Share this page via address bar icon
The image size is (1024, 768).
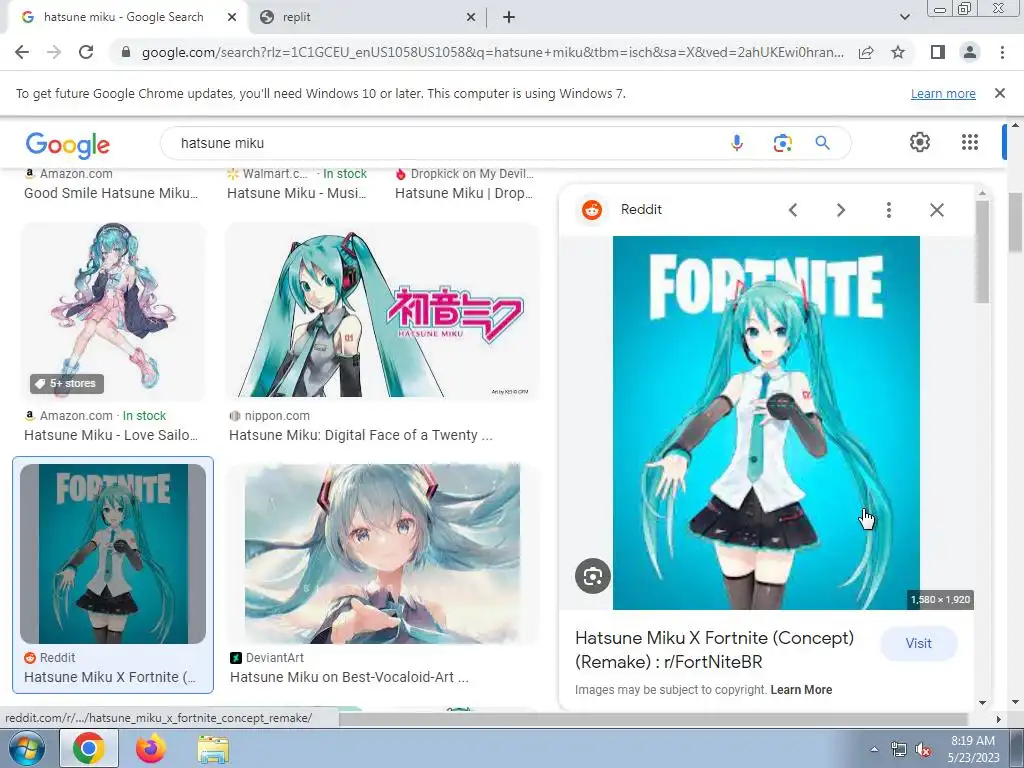click(866, 52)
